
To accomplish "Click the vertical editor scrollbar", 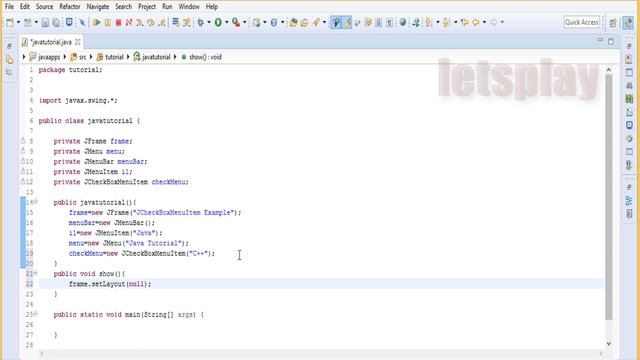I will pyautogui.click(x=609, y=197).
